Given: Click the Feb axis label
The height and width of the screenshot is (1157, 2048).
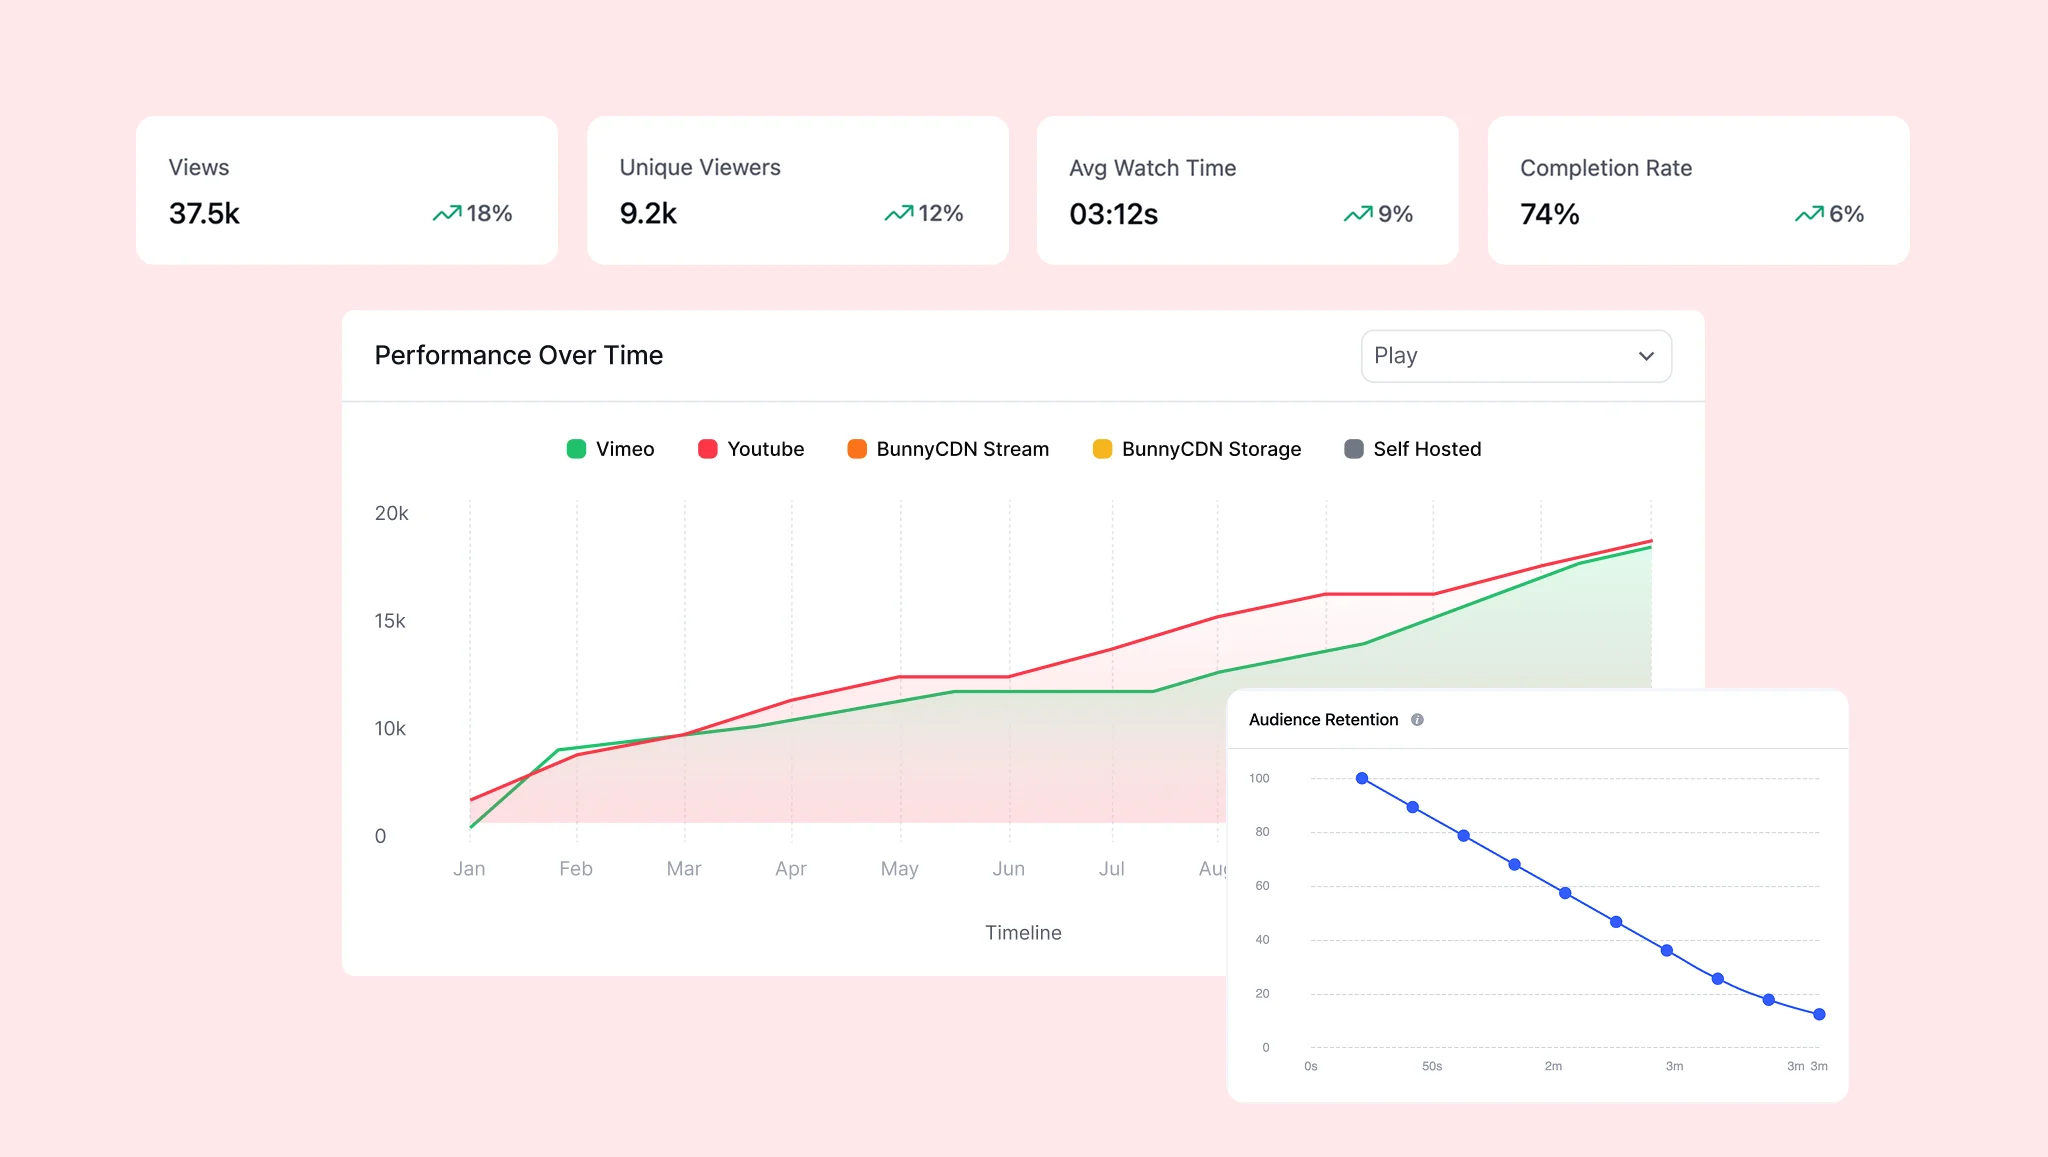Looking at the screenshot, I should click(576, 869).
